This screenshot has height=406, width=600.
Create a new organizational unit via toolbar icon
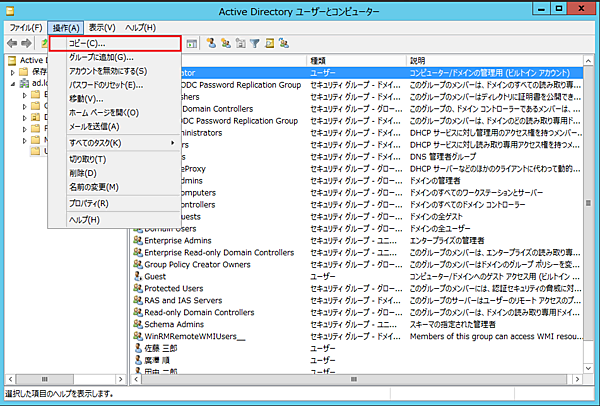tap(240, 43)
